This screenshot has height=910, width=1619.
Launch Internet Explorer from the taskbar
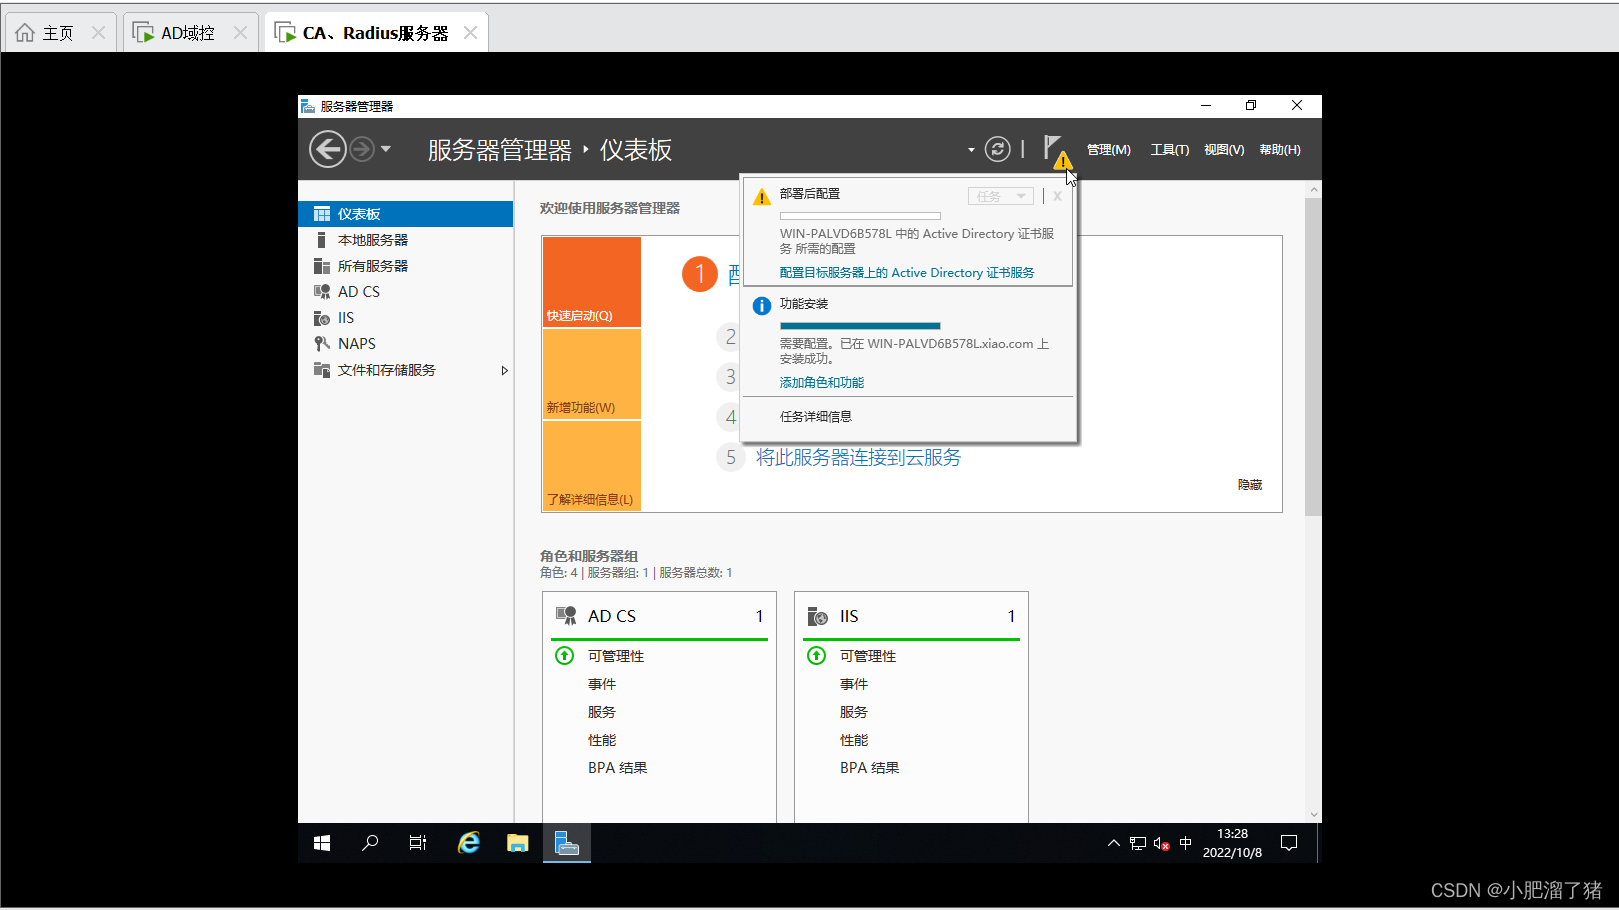tap(468, 844)
